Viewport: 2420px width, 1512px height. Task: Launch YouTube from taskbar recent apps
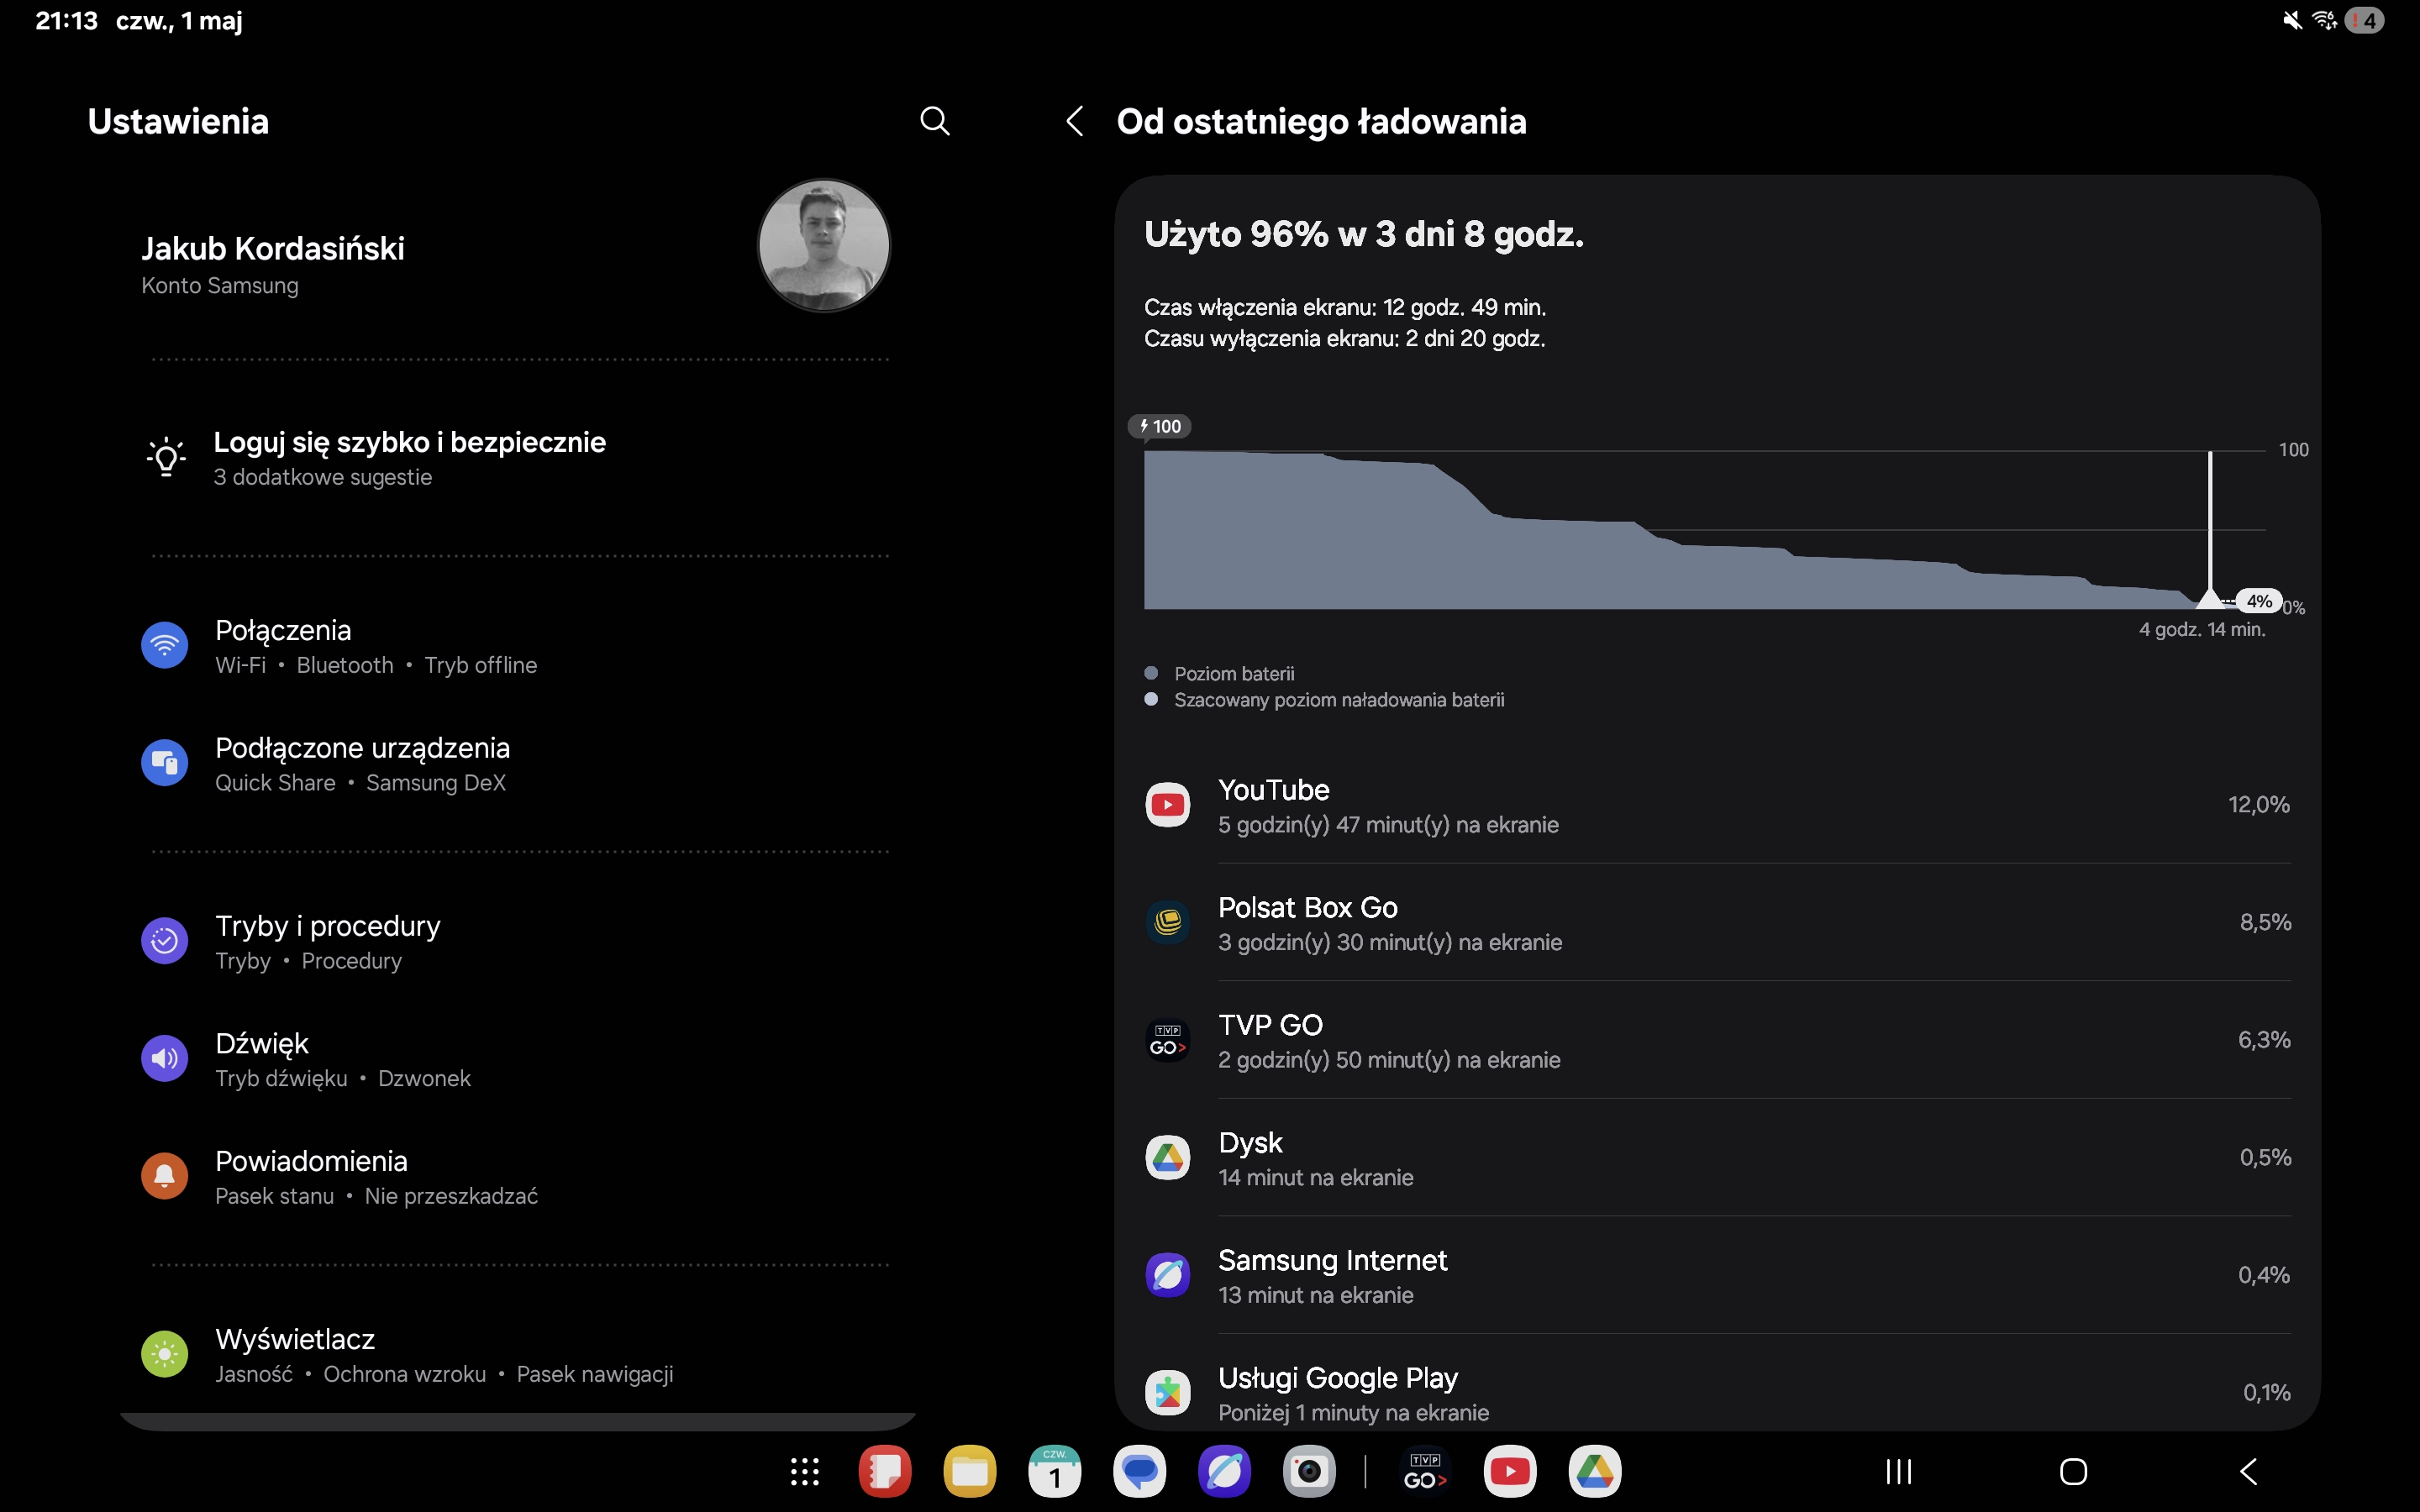click(x=1510, y=1471)
